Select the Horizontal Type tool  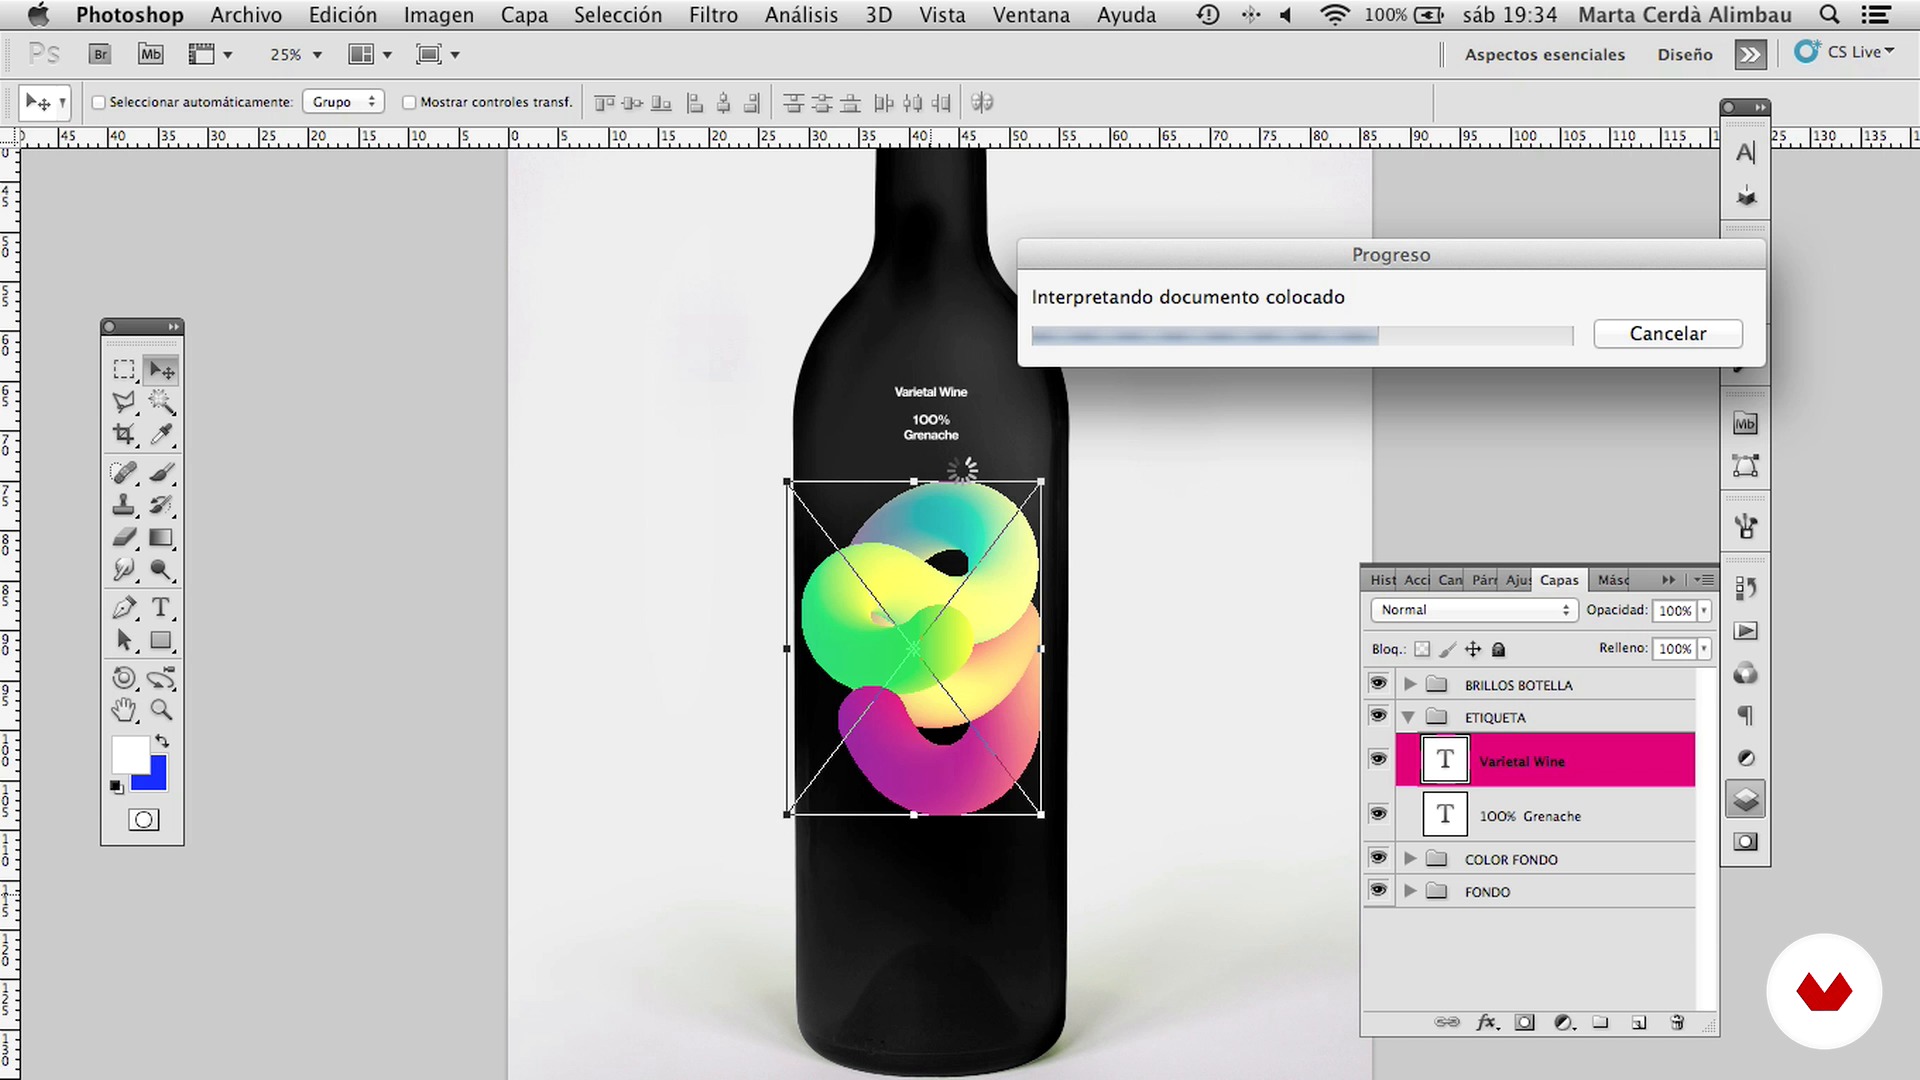[x=160, y=607]
